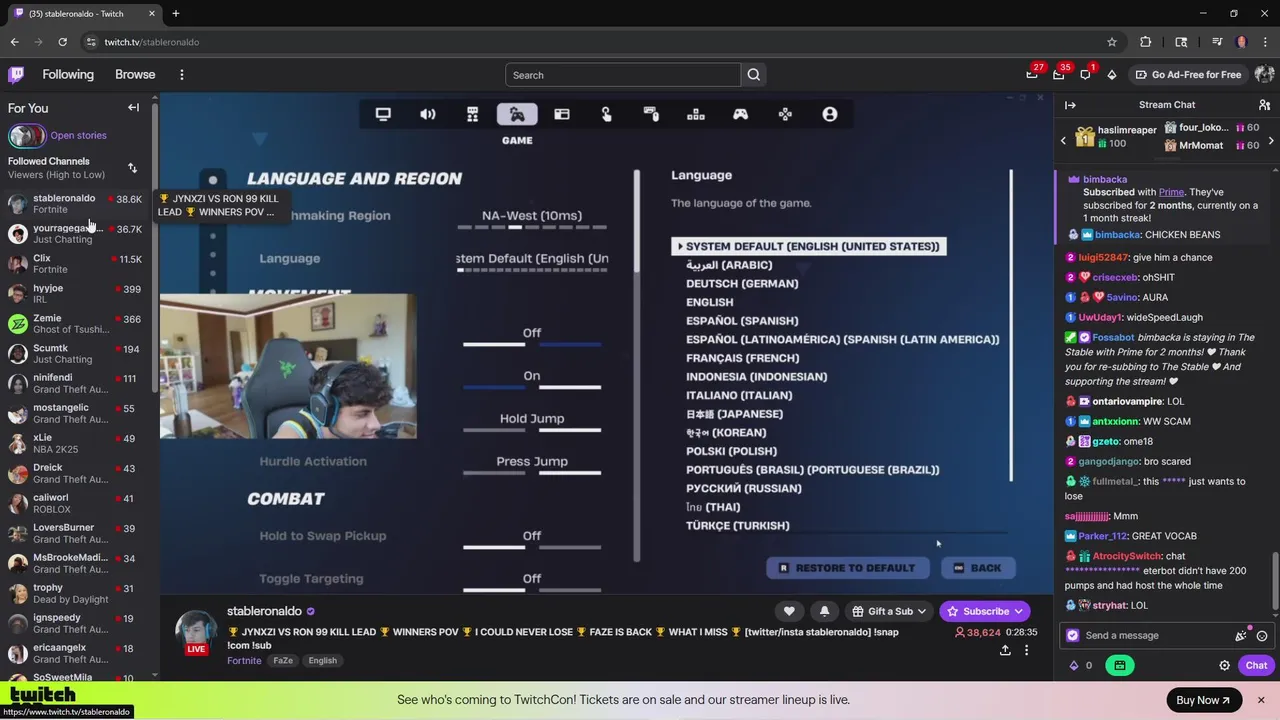Image resolution: width=1280 pixels, height=720 pixels.
Task: Share the stream via upload icon
Action: coord(1005,650)
